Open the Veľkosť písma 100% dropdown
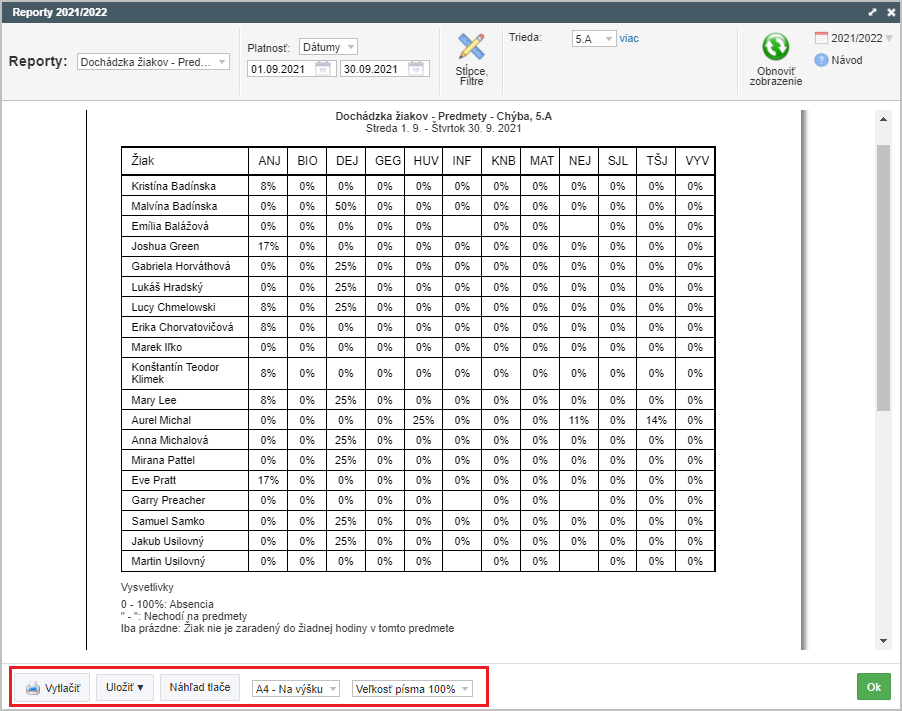 pyautogui.click(x=412, y=689)
